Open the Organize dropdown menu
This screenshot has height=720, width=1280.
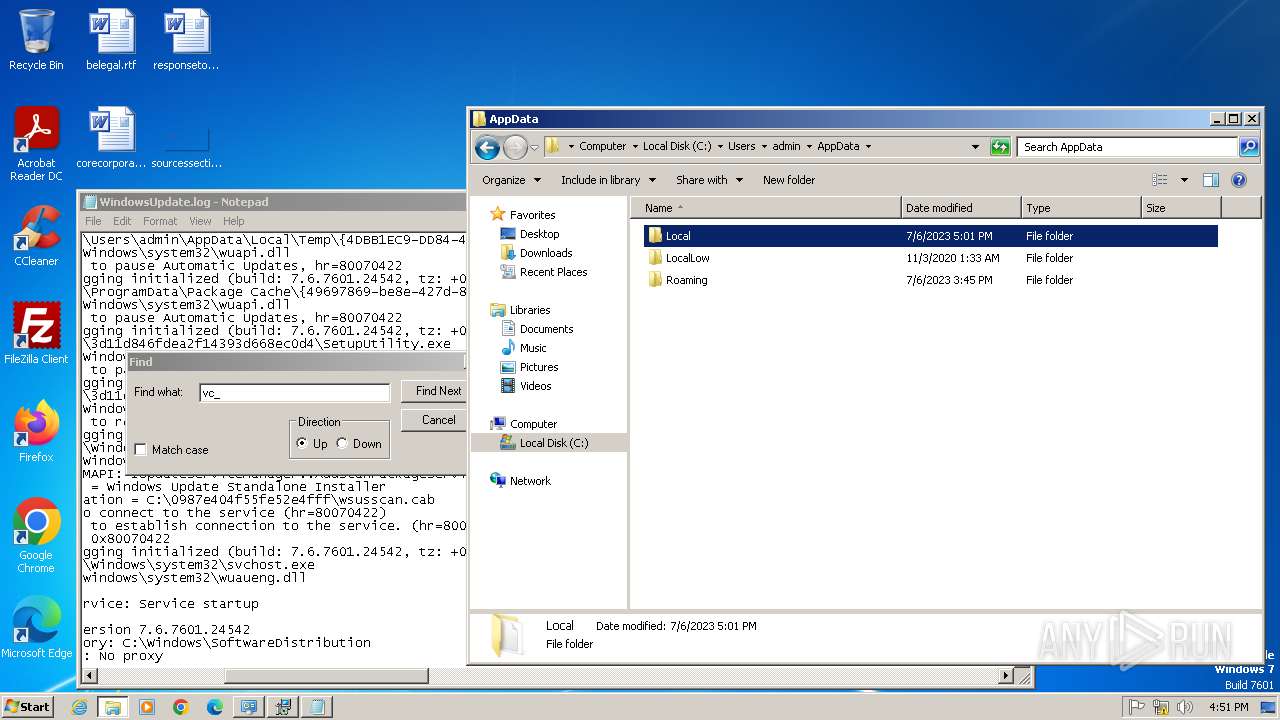[x=511, y=180]
